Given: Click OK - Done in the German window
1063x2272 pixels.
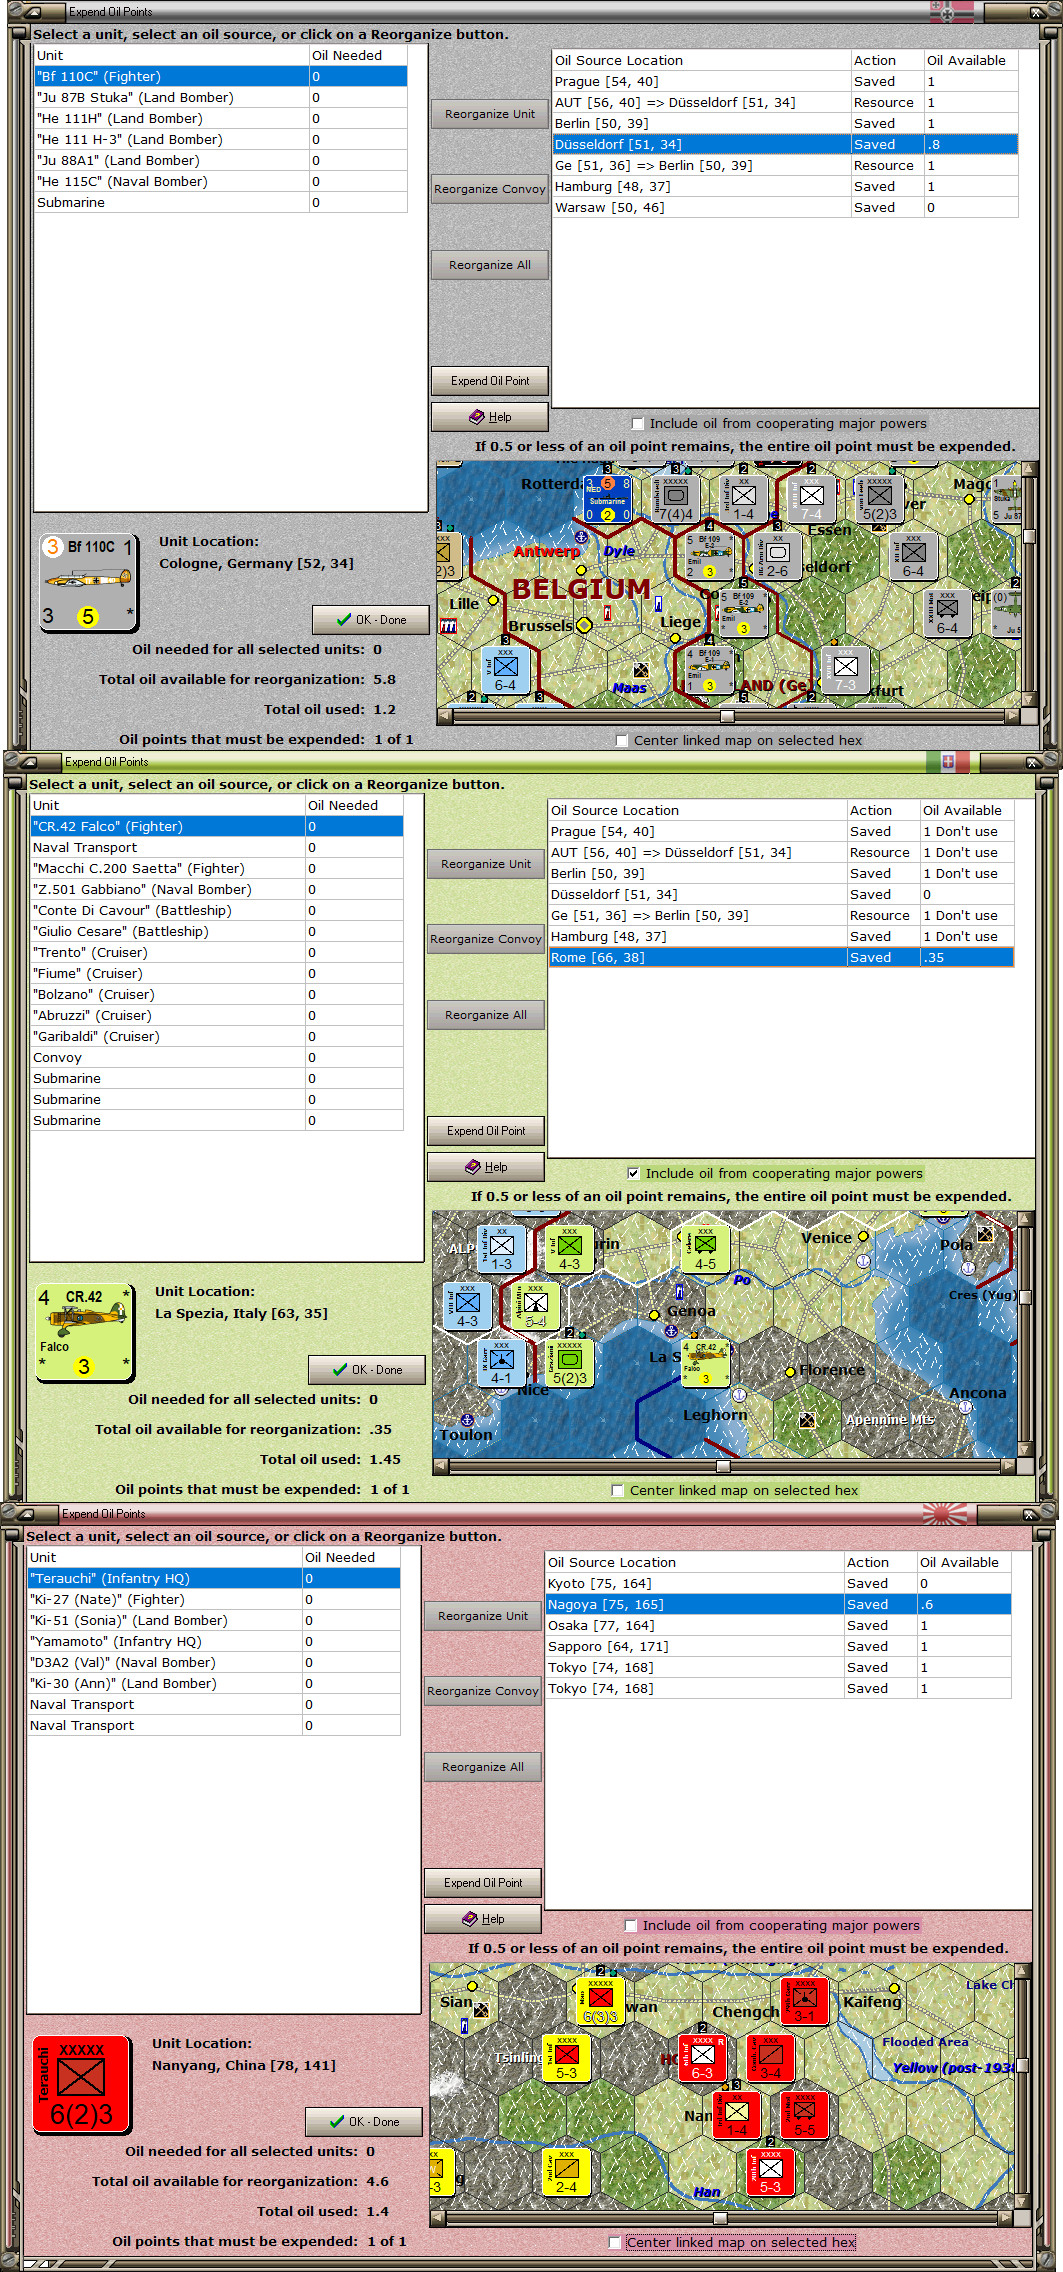Looking at the screenshot, I should point(371,620).
